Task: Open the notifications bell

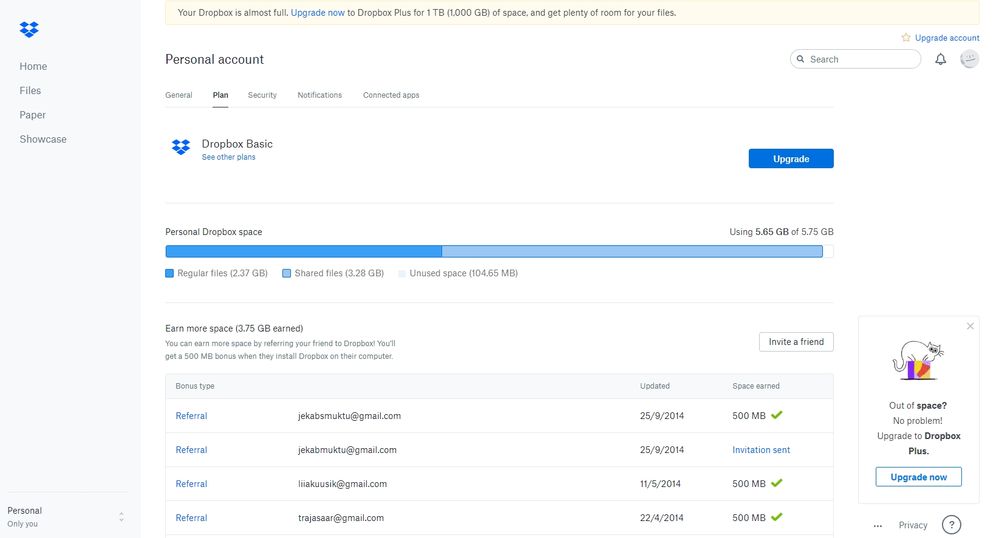Action: [x=940, y=59]
